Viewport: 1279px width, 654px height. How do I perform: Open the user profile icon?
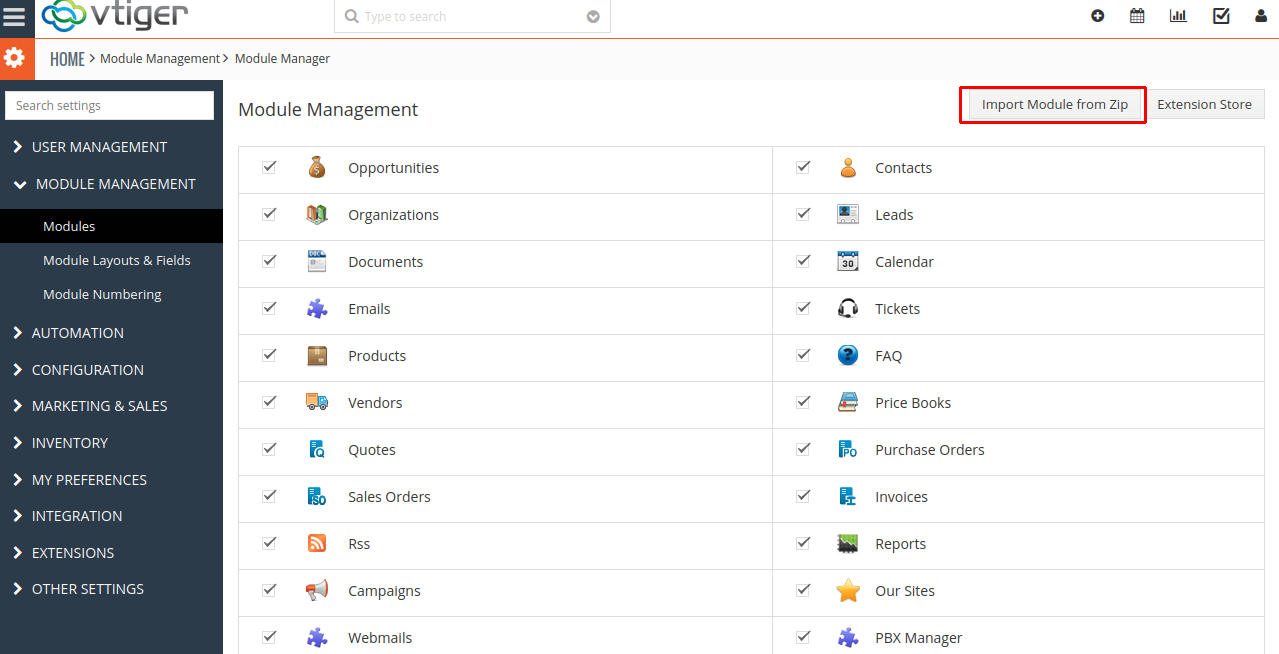click(1260, 16)
